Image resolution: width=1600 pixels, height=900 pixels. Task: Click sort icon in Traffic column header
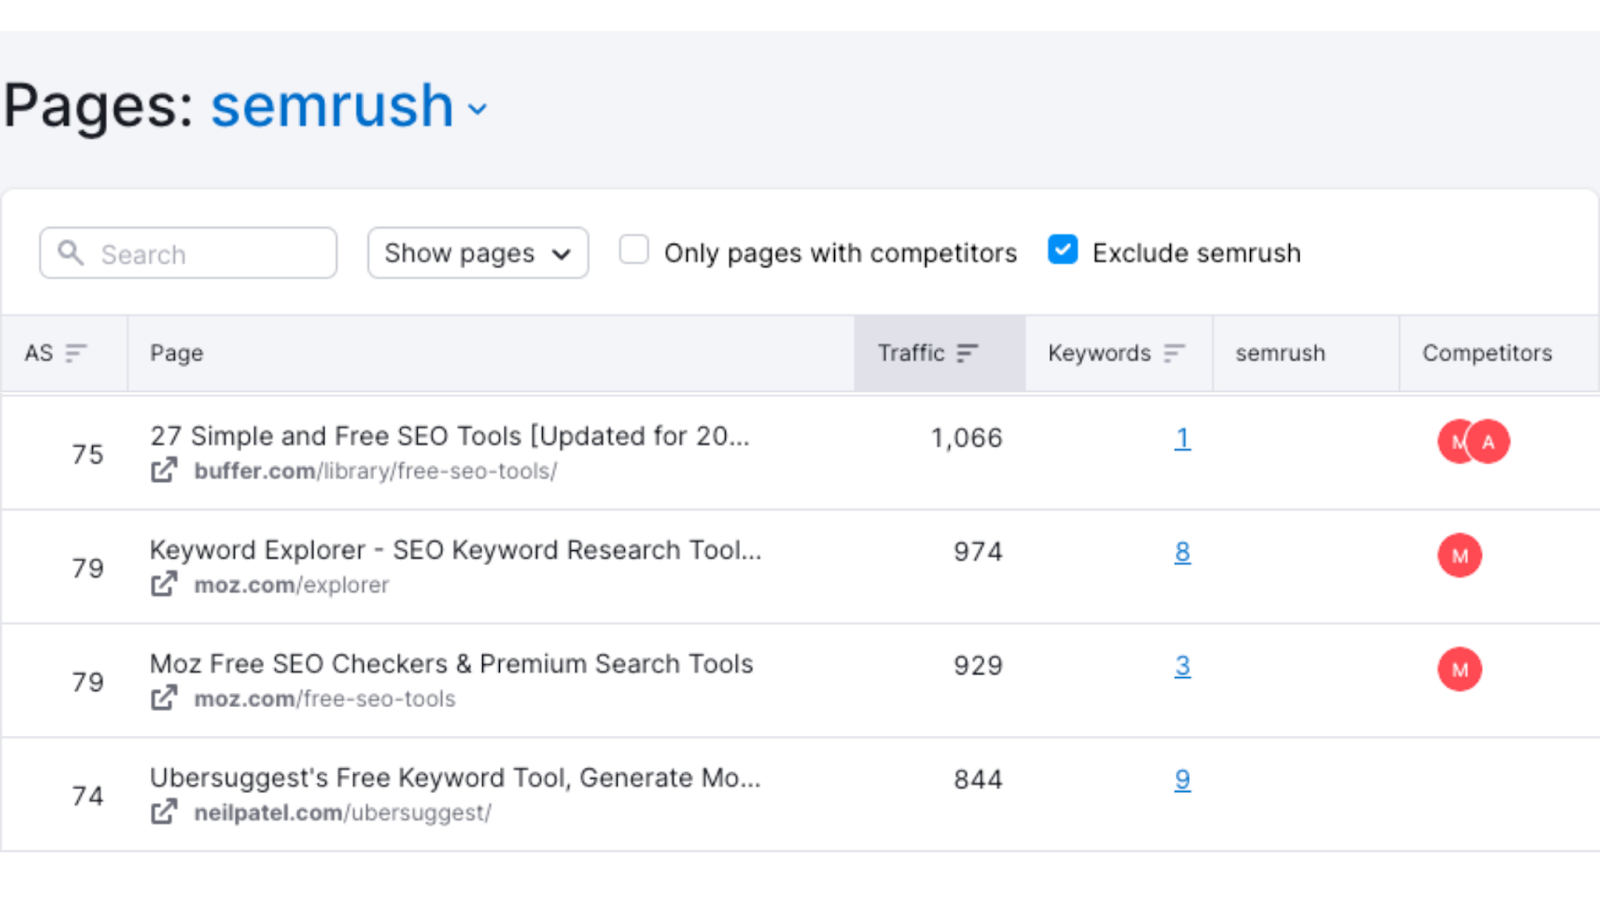[x=967, y=353]
